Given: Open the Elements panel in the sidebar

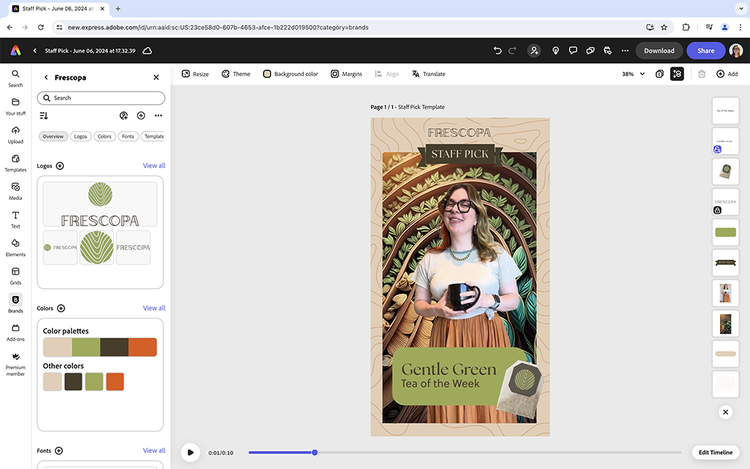Looking at the screenshot, I should 15,244.
